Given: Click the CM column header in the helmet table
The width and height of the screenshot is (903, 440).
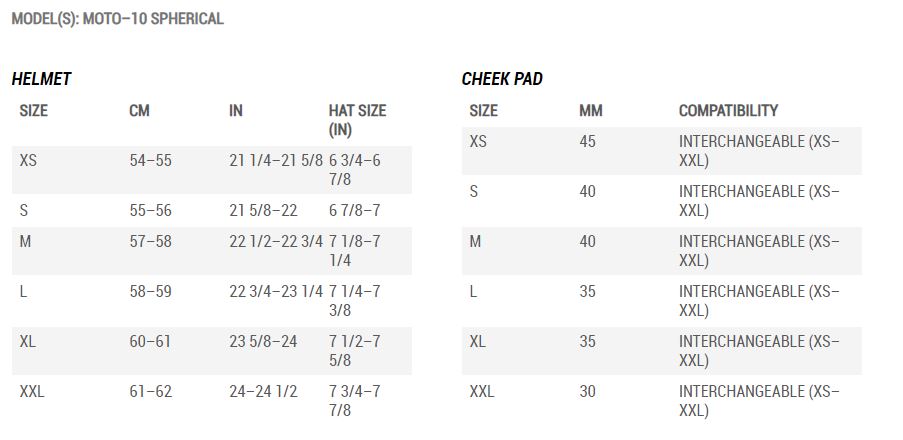Looking at the screenshot, I should 139,111.
